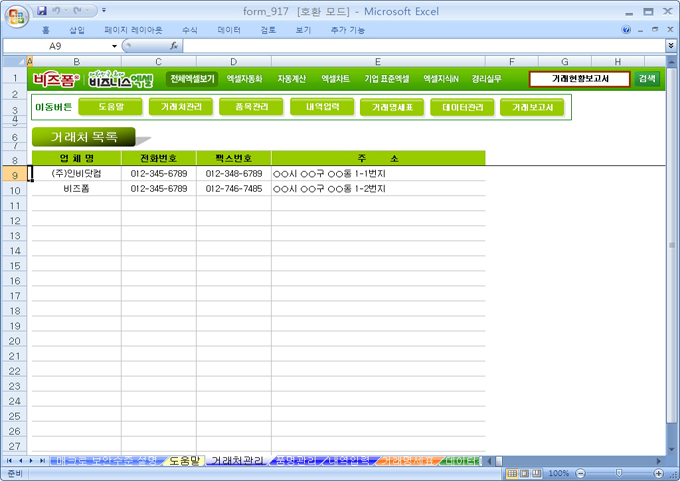Expand the formula bar
The width and height of the screenshot is (680, 481).
click(670, 46)
